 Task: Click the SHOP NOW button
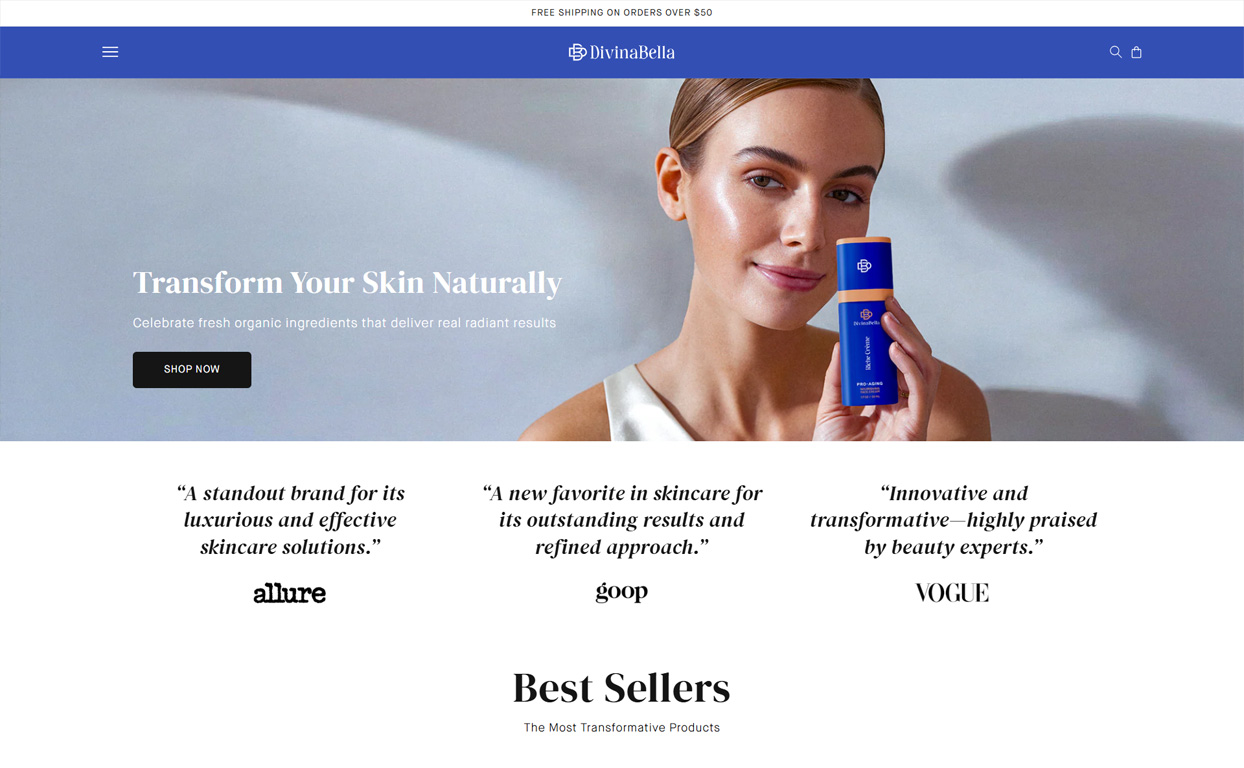coord(192,370)
